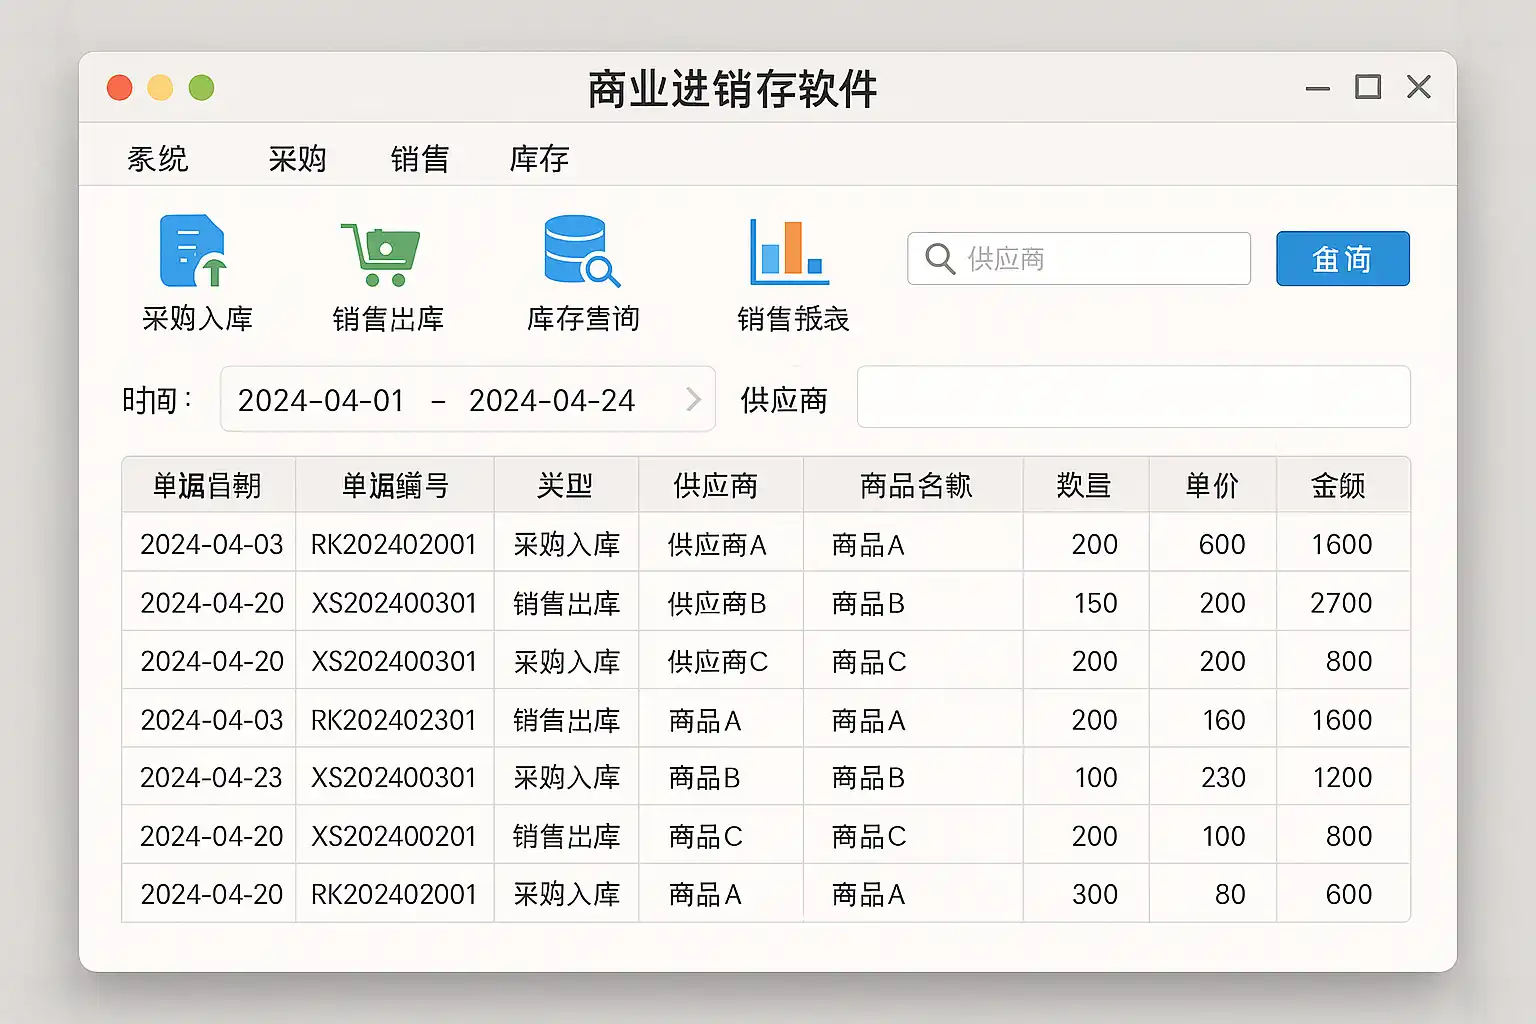Viewport: 1536px width, 1024px height.
Task: Open the 2024-04-24 end date picker
Action: click(551, 400)
